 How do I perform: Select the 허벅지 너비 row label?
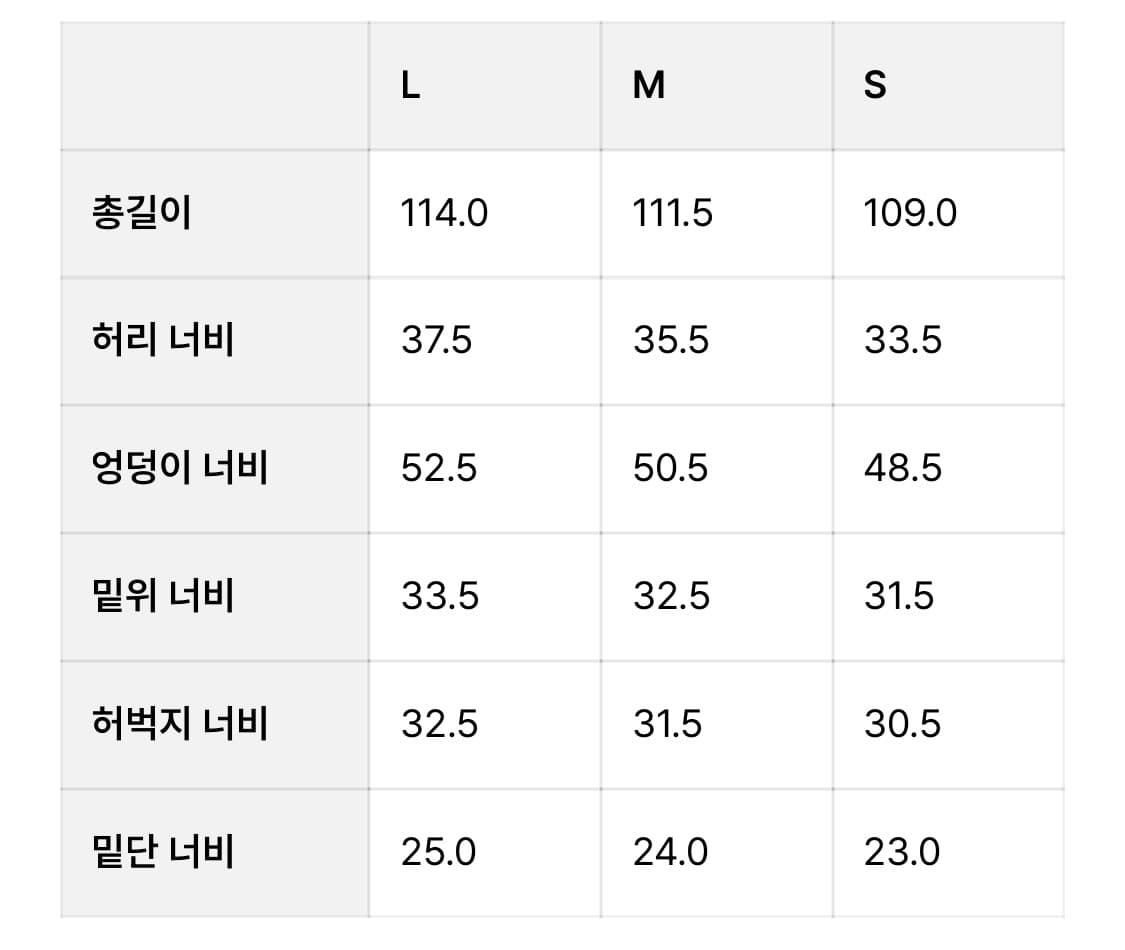pos(179,724)
